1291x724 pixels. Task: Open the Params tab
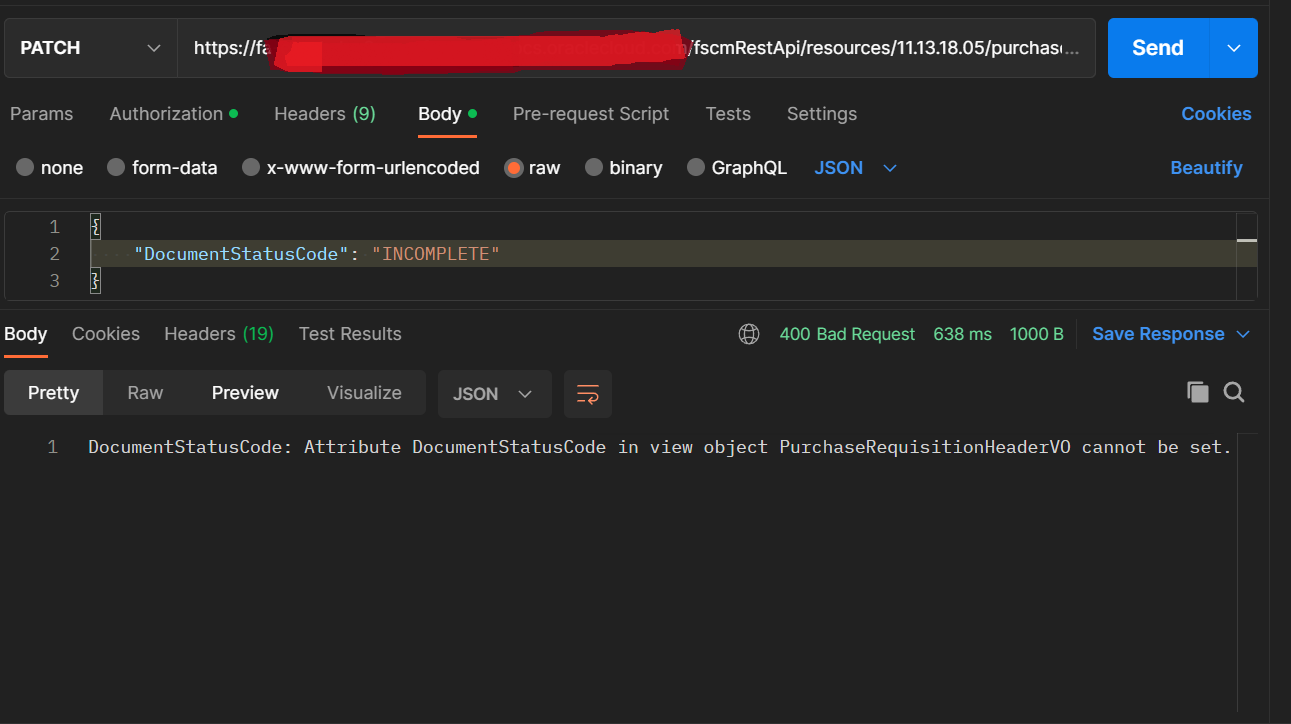click(41, 114)
